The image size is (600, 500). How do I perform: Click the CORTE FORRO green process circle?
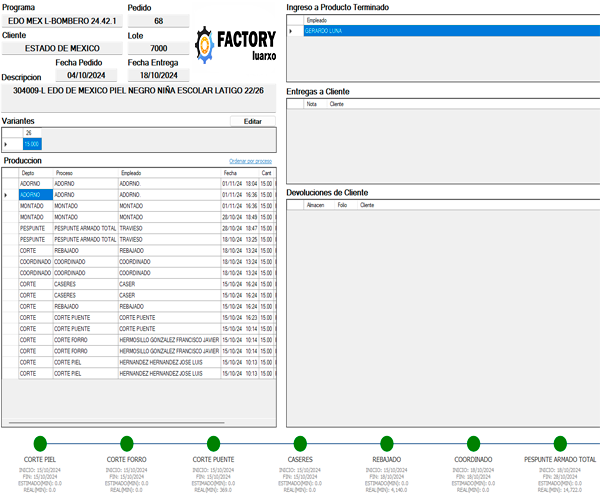point(126,444)
